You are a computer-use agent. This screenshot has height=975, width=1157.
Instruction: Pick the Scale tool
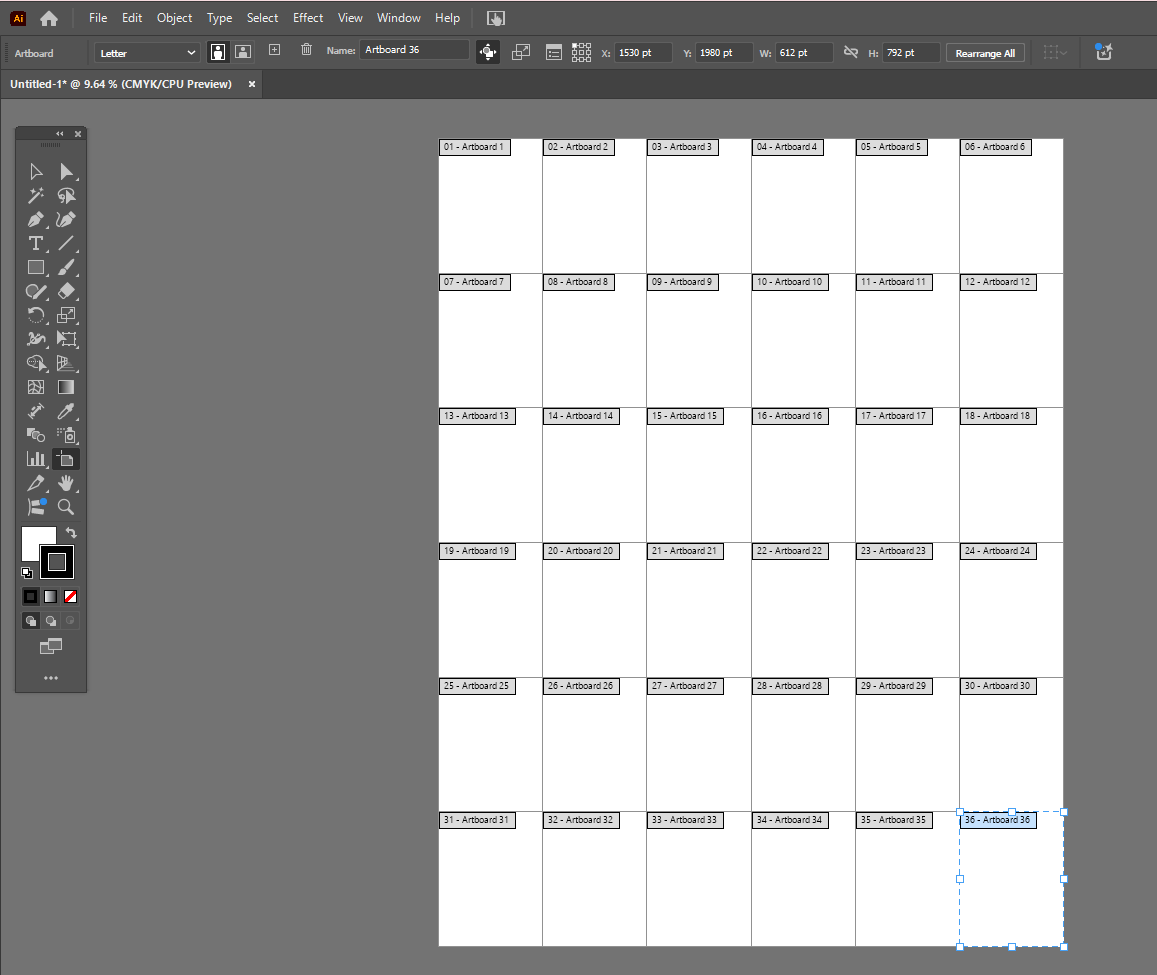(66, 315)
